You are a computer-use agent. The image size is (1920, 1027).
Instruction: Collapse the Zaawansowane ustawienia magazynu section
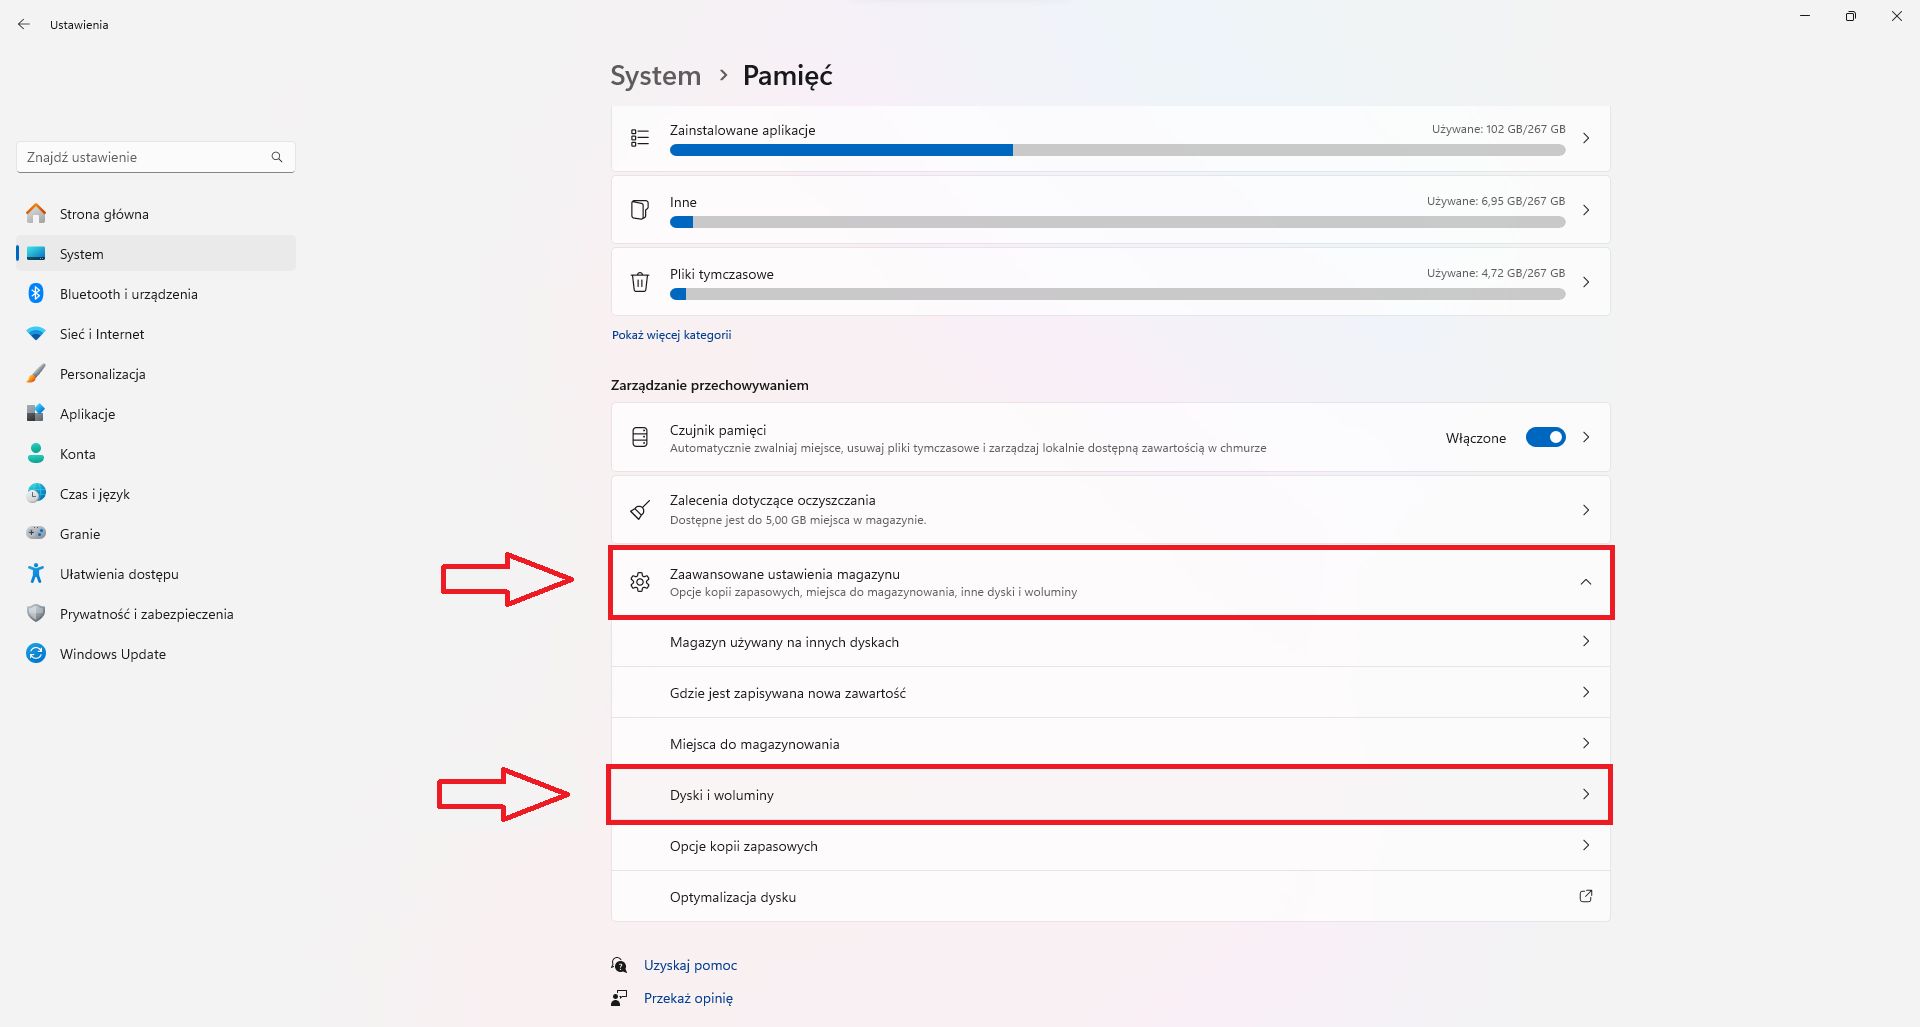tap(1585, 582)
